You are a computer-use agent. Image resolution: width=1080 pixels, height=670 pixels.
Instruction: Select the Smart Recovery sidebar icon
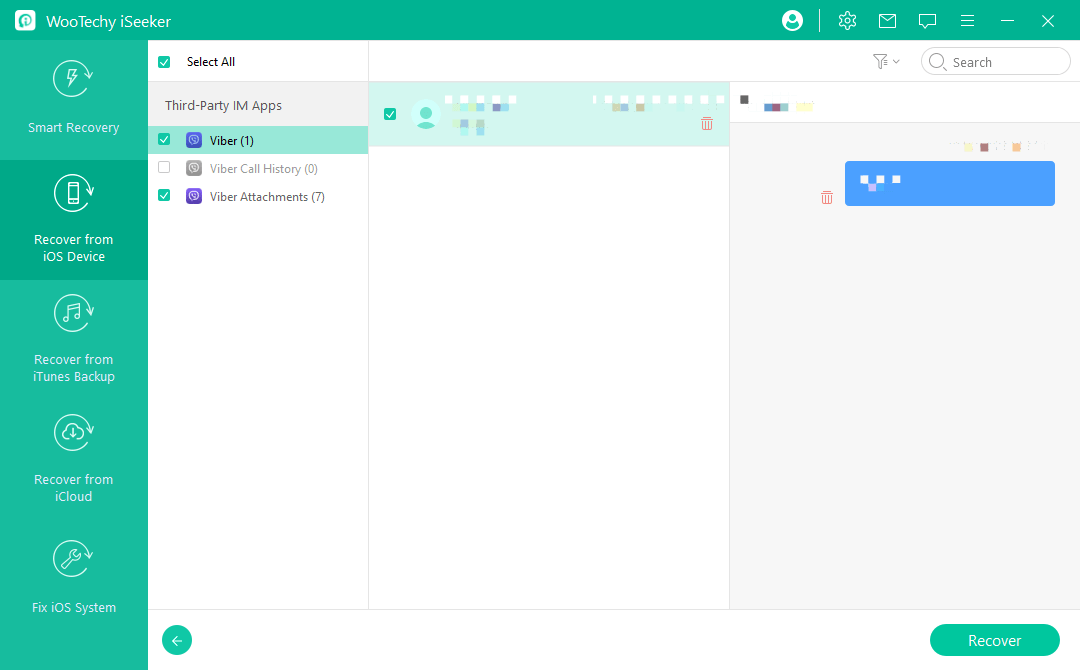pos(73,78)
